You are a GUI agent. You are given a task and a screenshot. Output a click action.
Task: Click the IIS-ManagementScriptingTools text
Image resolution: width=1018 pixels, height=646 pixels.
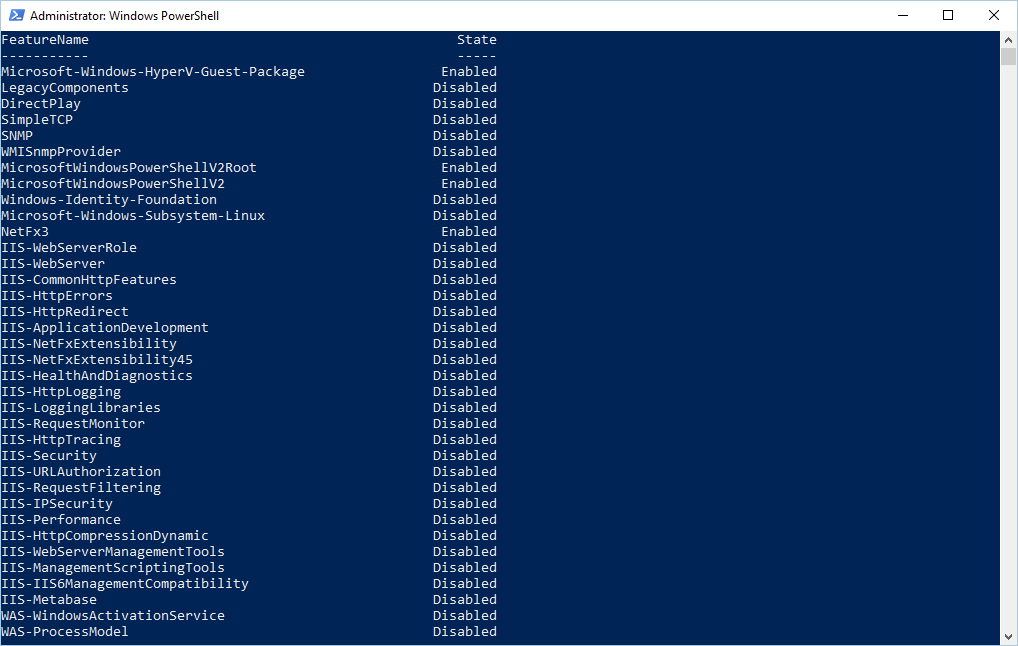[x=113, y=567]
